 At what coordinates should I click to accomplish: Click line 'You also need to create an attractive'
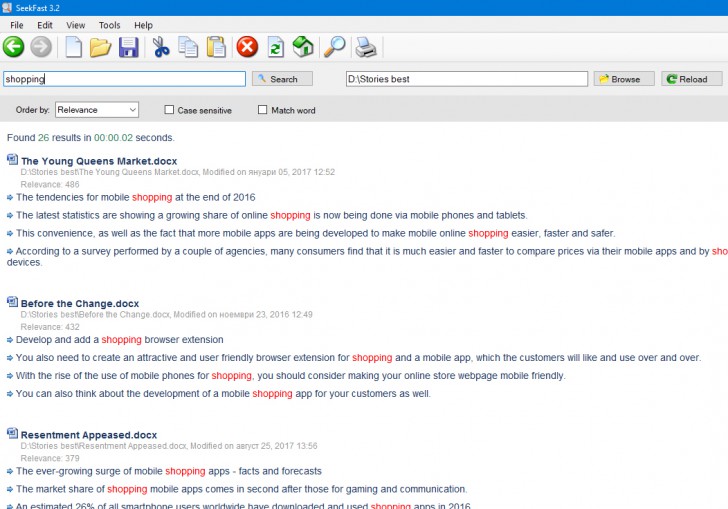[x=358, y=358]
